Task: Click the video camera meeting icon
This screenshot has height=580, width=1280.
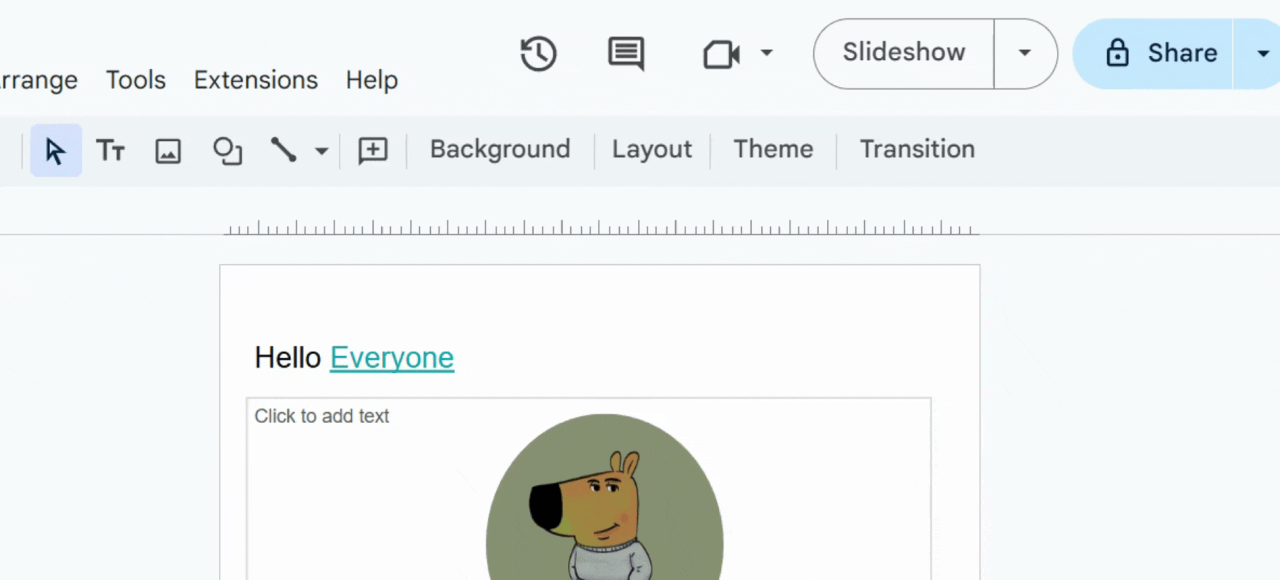Action: (721, 53)
